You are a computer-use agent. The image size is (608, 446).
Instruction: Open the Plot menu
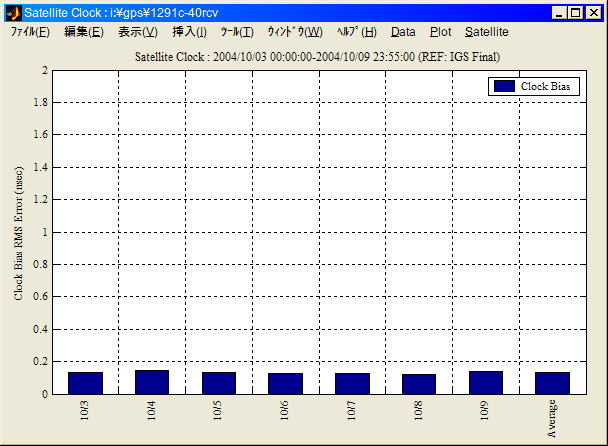(440, 32)
